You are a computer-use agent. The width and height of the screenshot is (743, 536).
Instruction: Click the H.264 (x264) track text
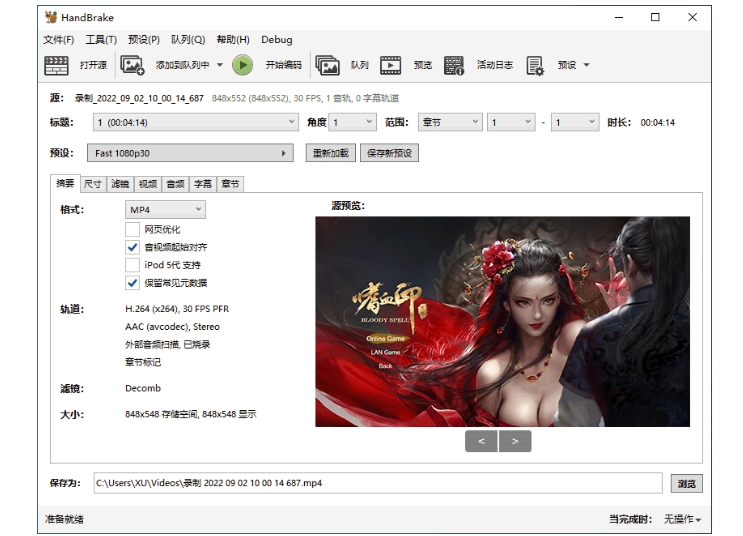[x=177, y=309]
